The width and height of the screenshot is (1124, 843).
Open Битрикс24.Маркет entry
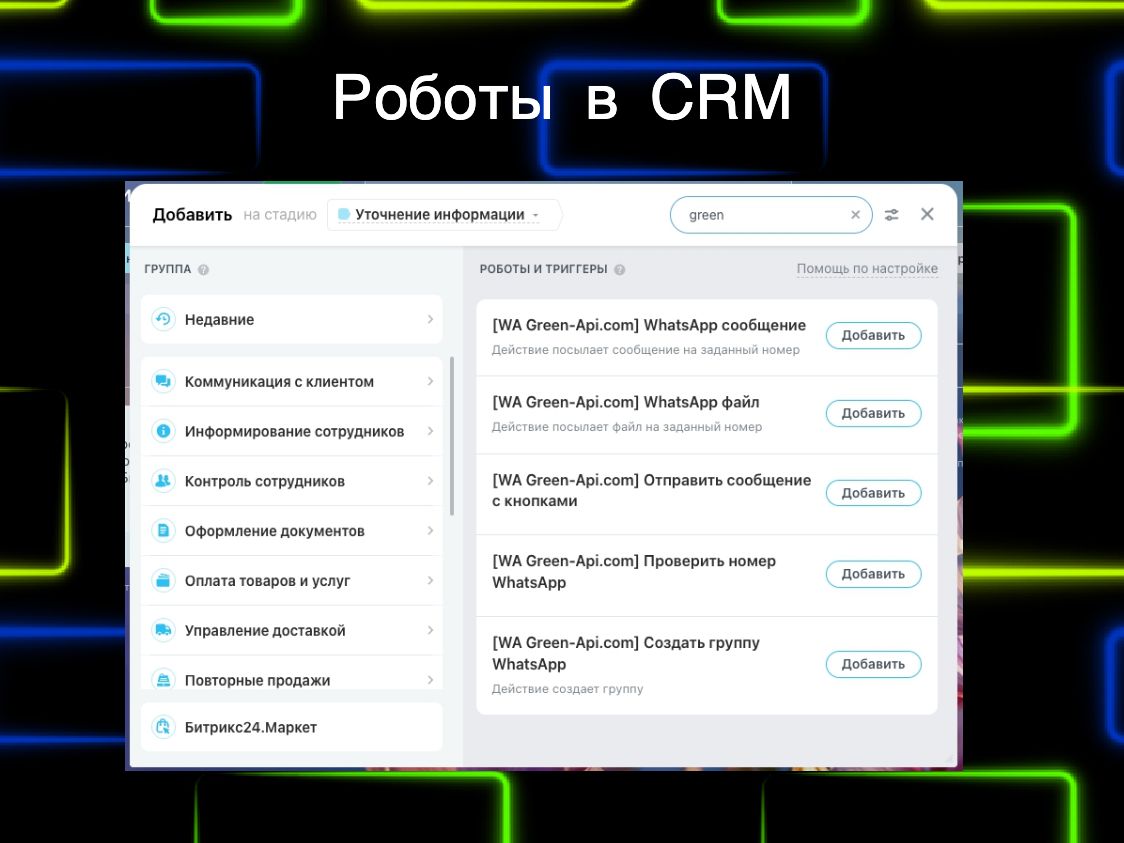pyautogui.click(x=292, y=727)
